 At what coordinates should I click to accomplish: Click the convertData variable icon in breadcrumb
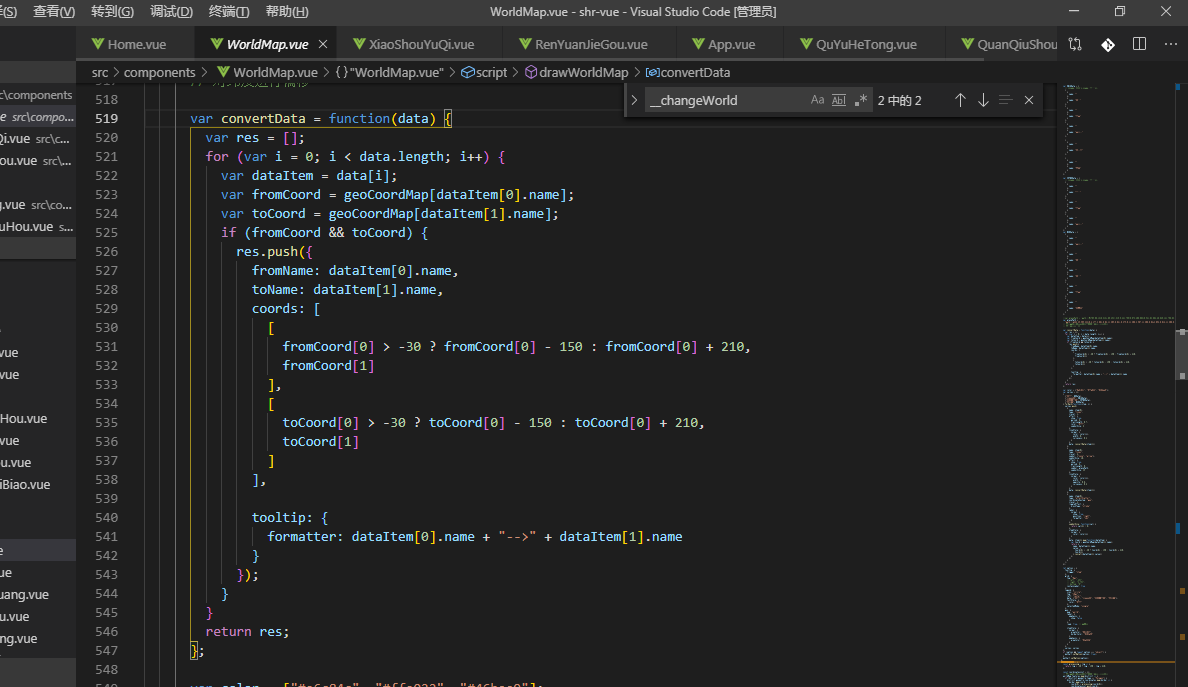(x=652, y=72)
